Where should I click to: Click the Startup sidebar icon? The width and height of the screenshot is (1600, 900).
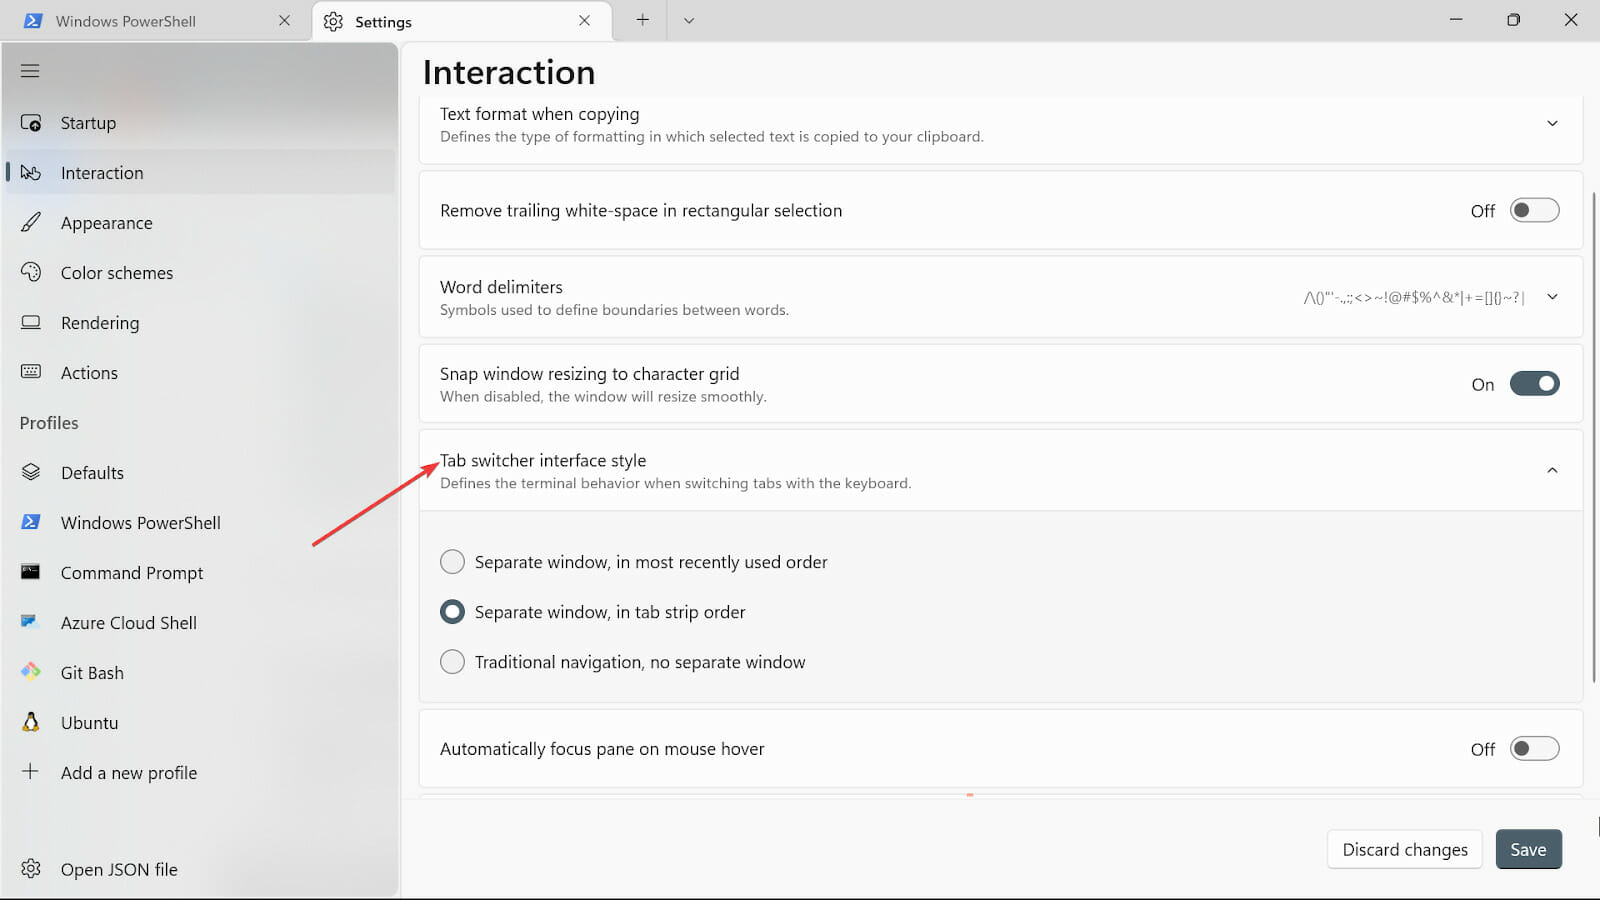click(31, 123)
